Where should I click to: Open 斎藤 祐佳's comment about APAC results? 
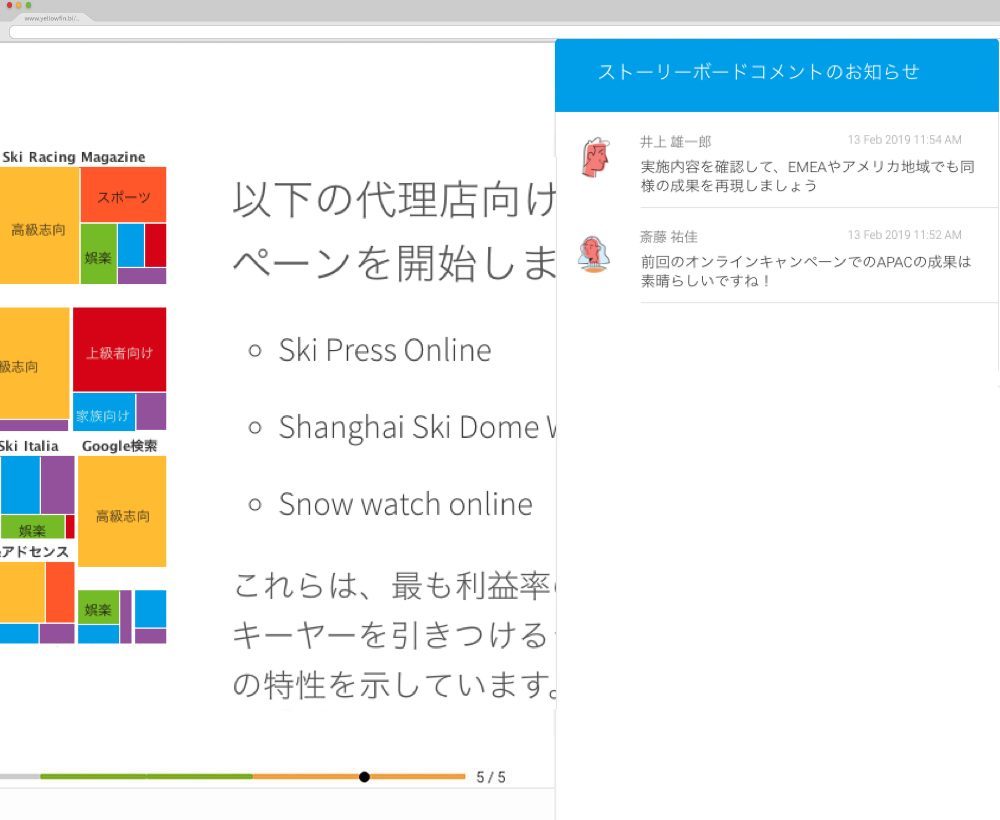[x=806, y=271]
